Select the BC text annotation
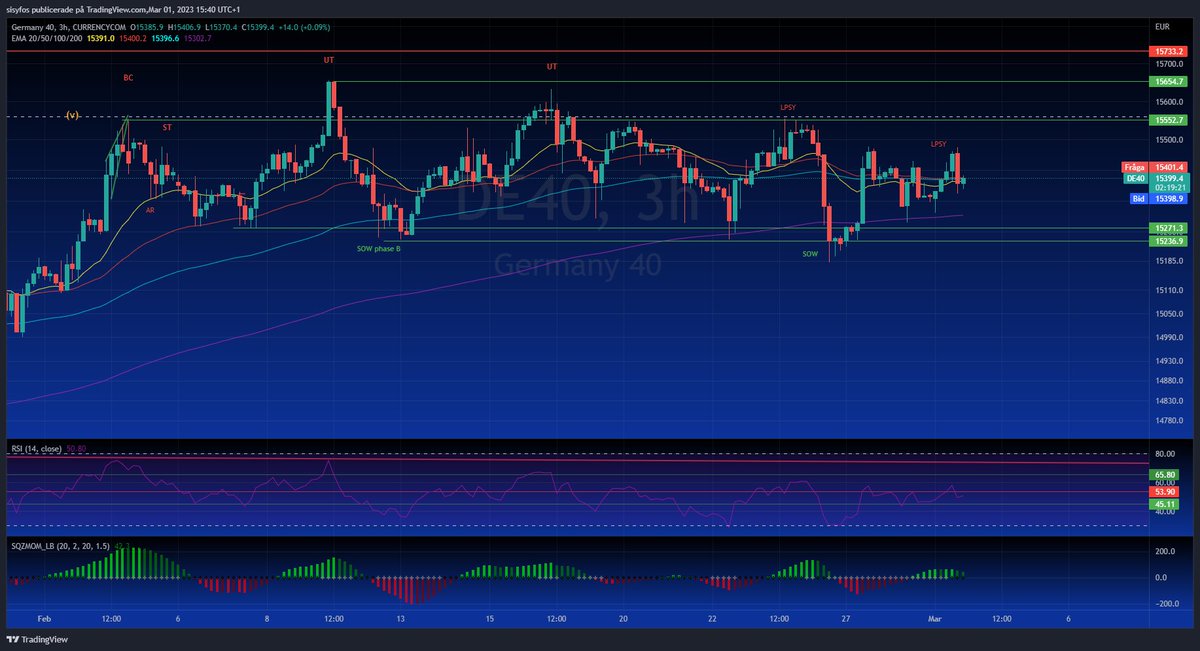This screenshot has width=1200, height=651. click(x=128, y=77)
